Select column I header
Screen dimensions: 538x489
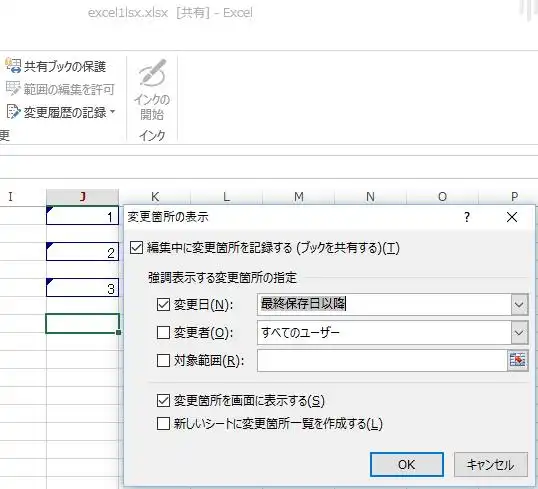tap(10, 197)
